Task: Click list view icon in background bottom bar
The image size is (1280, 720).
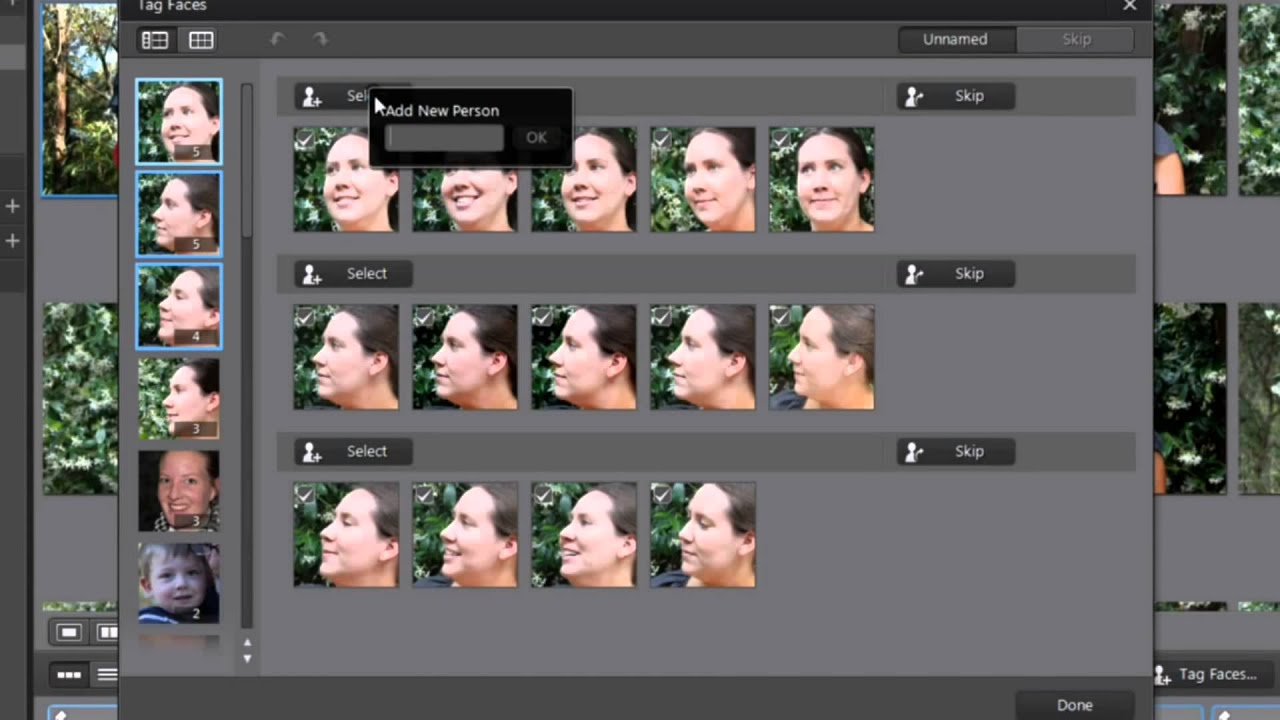Action: tap(106, 675)
